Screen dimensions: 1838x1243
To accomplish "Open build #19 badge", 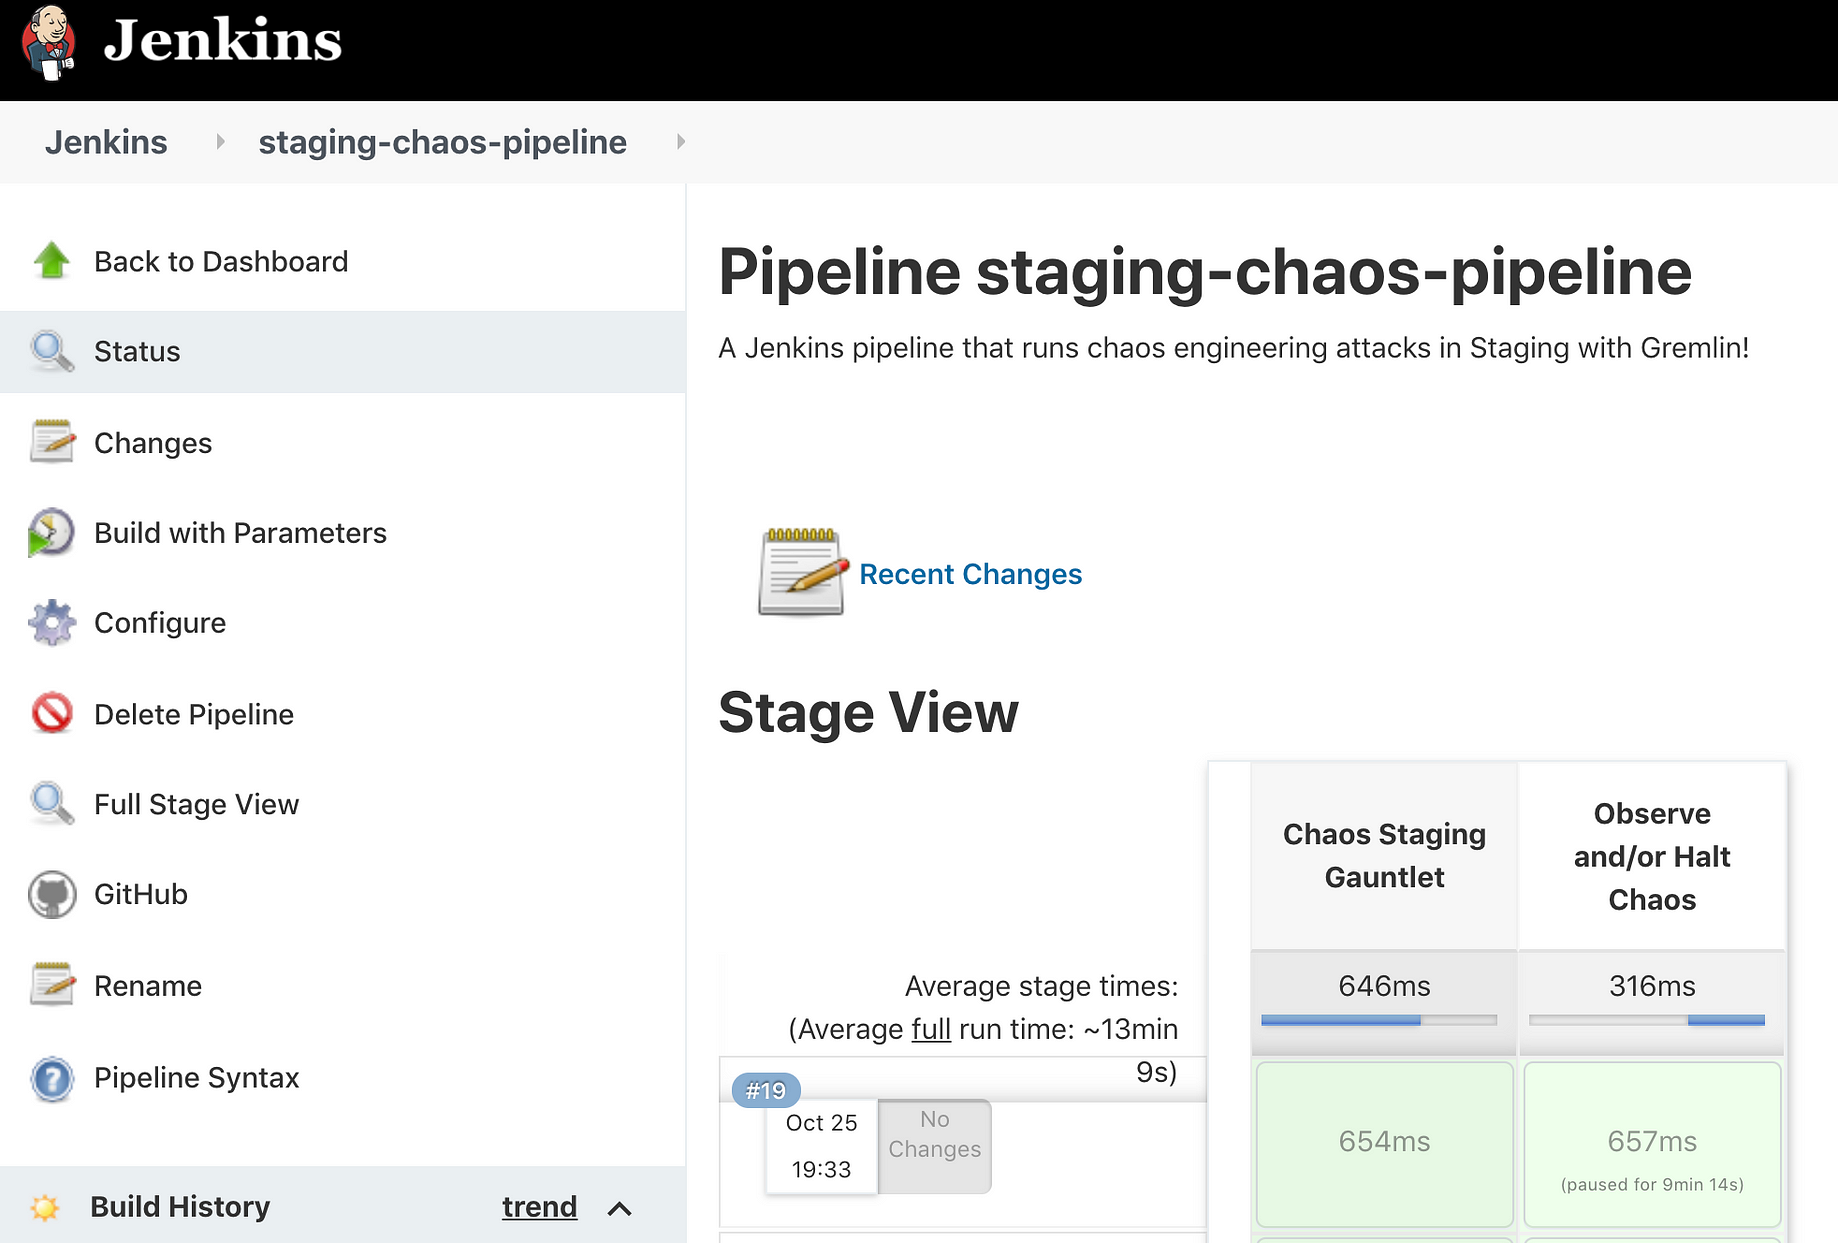I will click(766, 1090).
